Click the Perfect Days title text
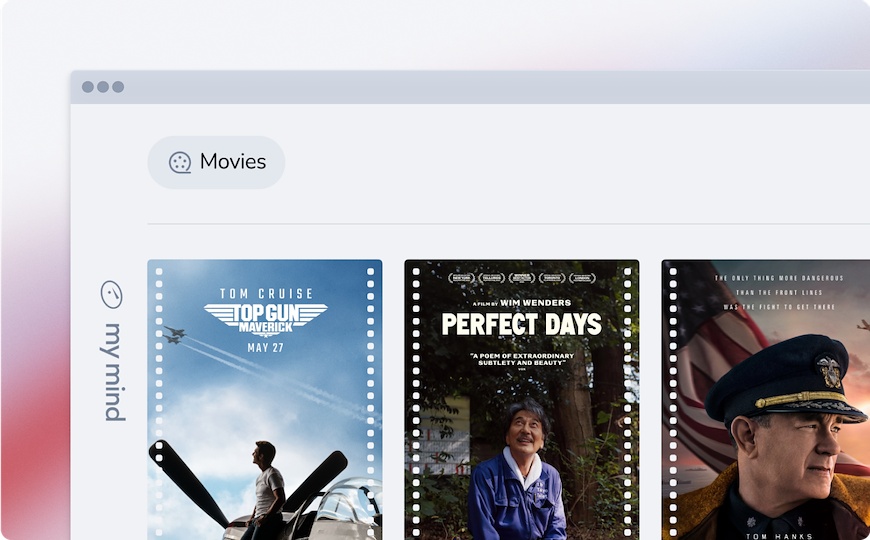The image size is (870, 540). point(521,324)
